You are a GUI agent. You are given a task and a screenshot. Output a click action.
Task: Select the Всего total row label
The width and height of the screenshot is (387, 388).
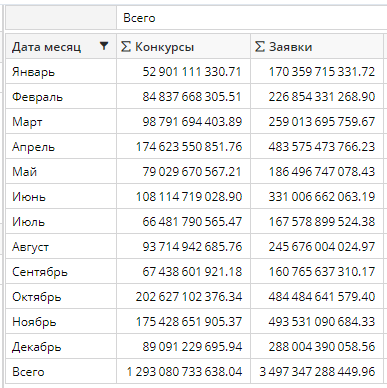pos(28,372)
